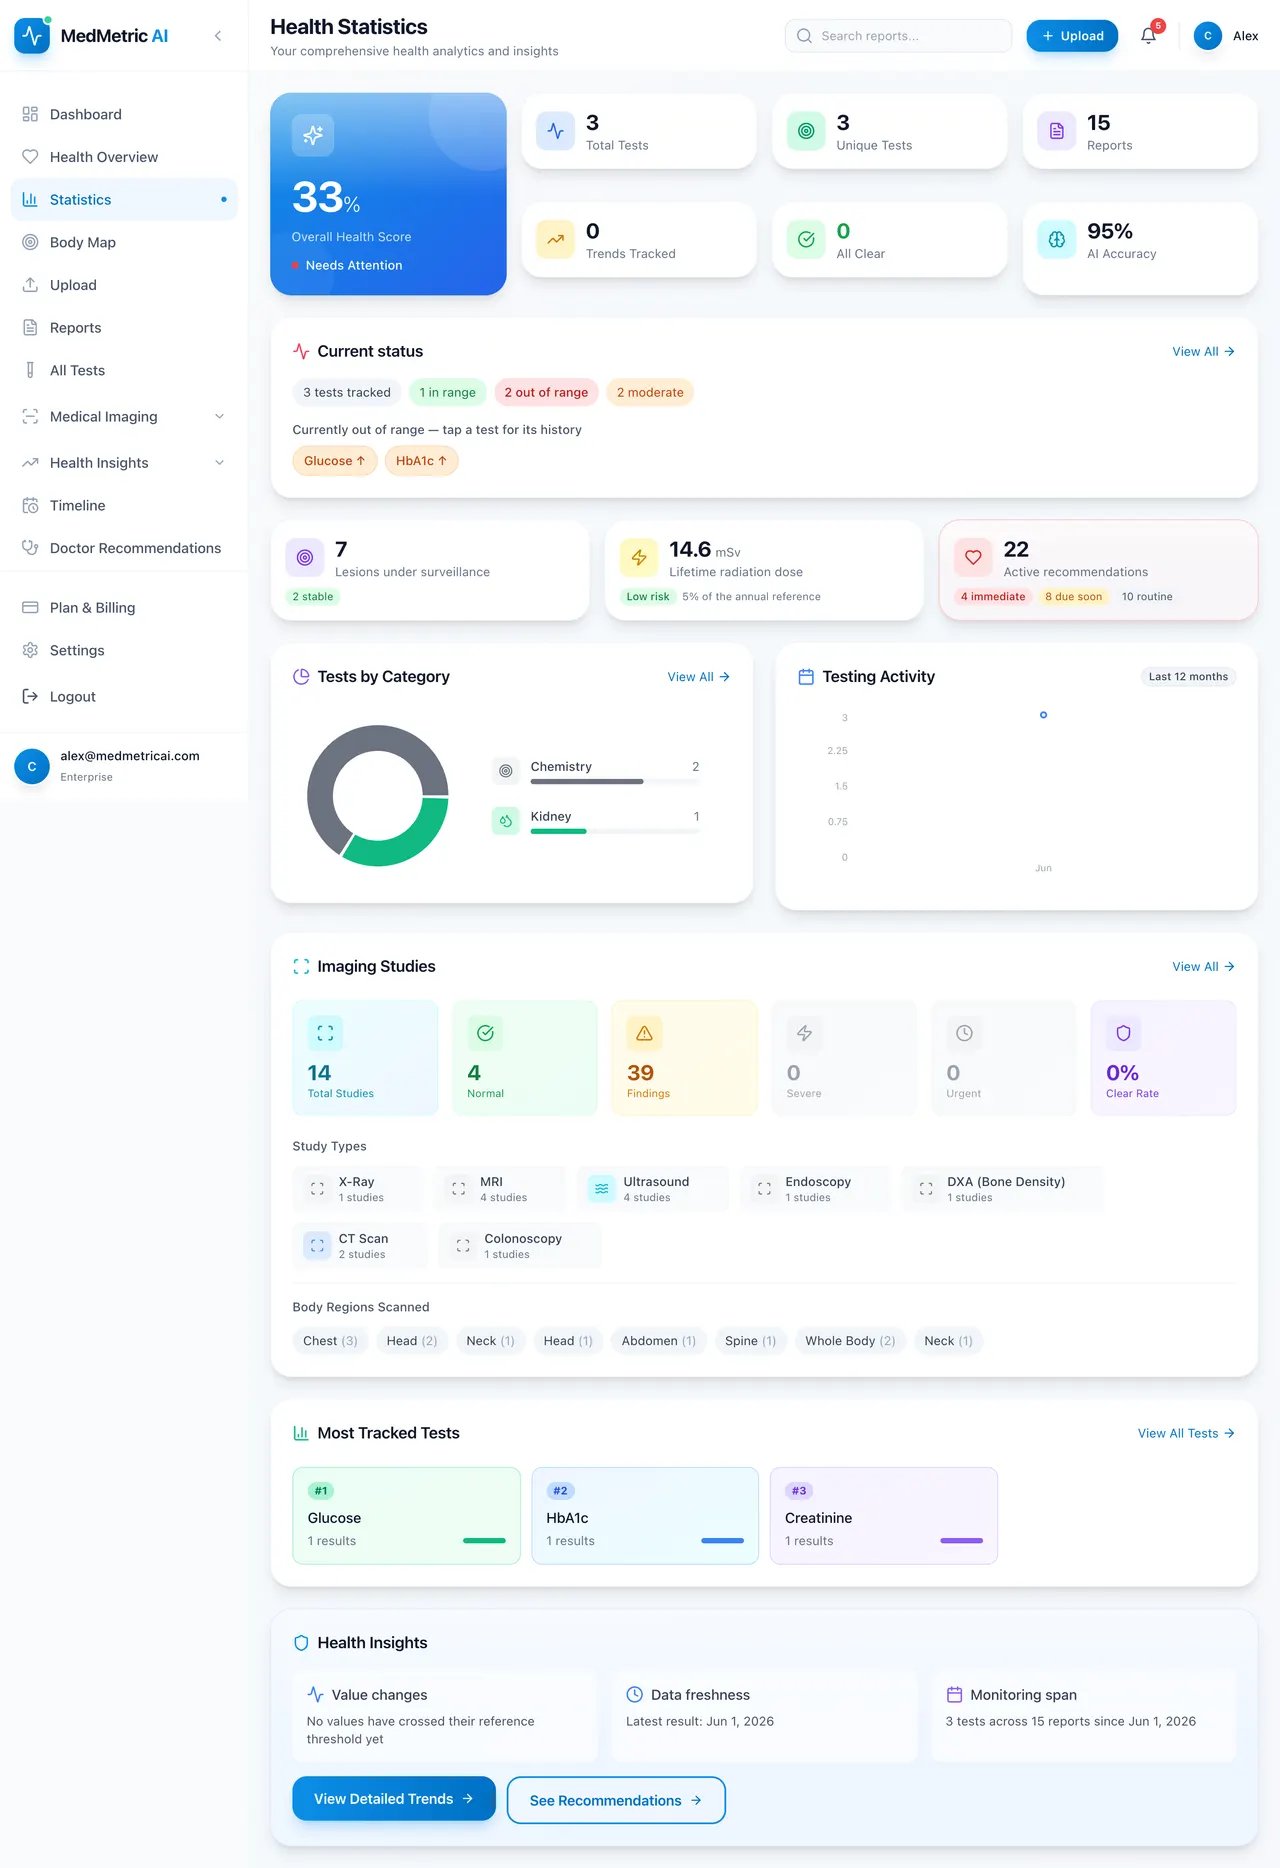The width and height of the screenshot is (1280, 1868).
Task: Select the Glucose out-of-range chip
Action: point(334,461)
